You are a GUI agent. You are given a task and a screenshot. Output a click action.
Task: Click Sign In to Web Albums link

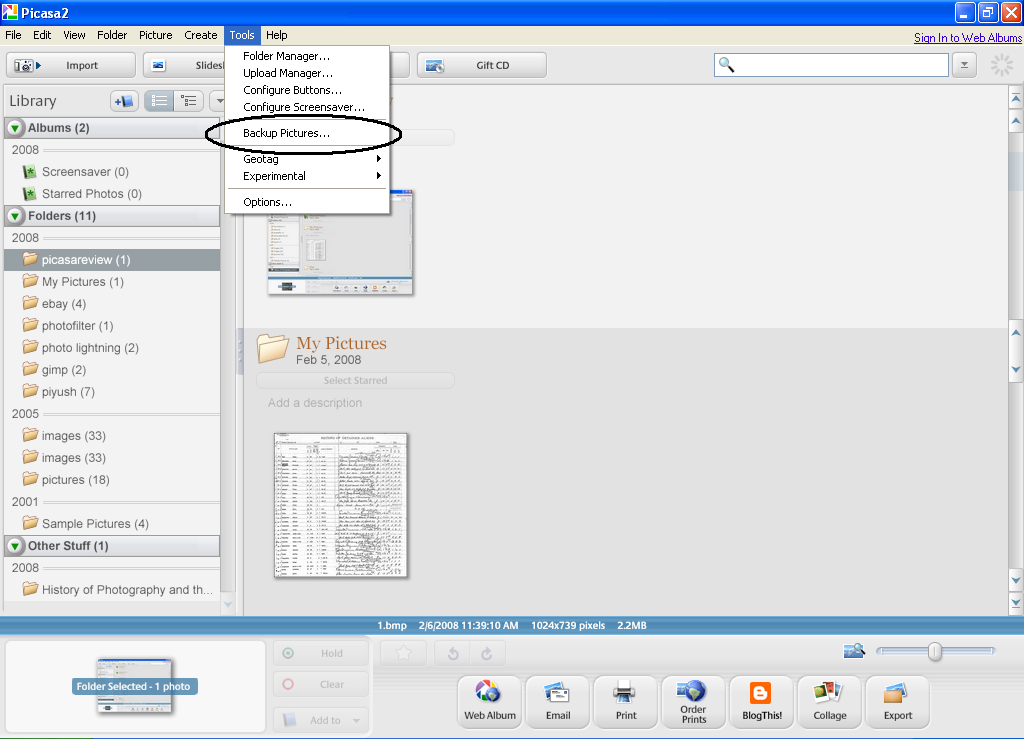[968, 38]
